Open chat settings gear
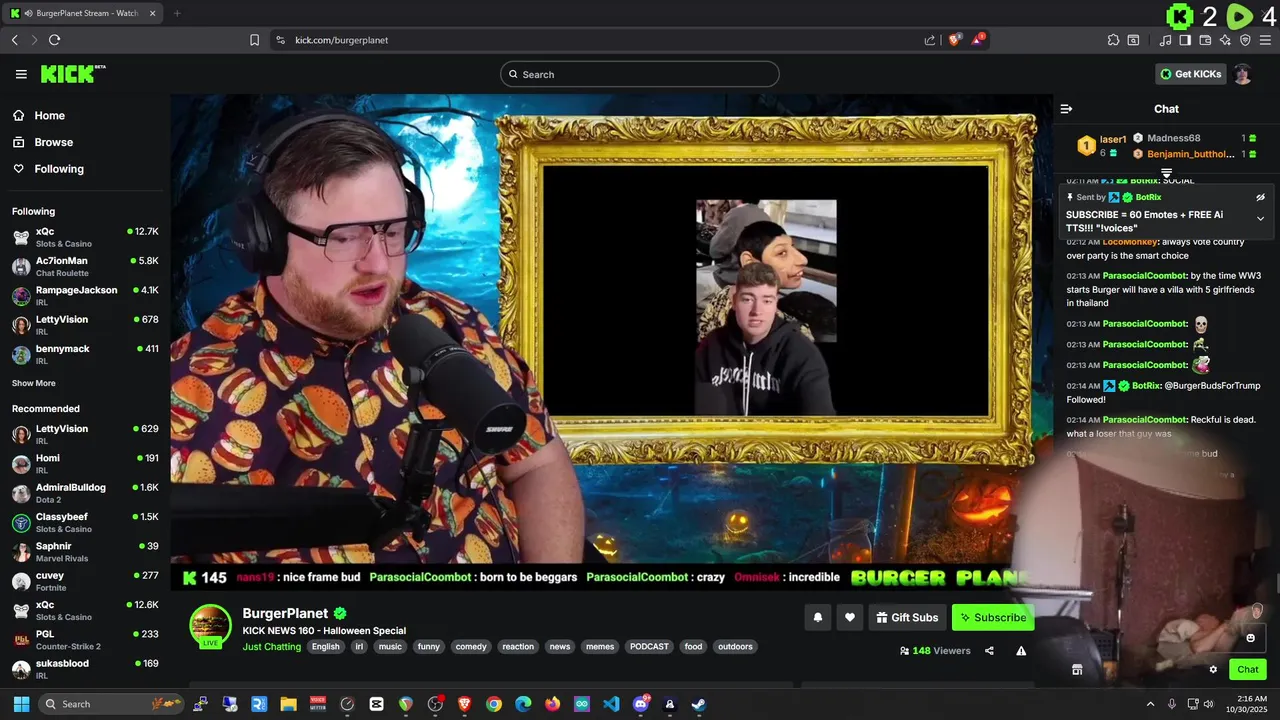This screenshot has width=1280, height=720. coord(1213,670)
